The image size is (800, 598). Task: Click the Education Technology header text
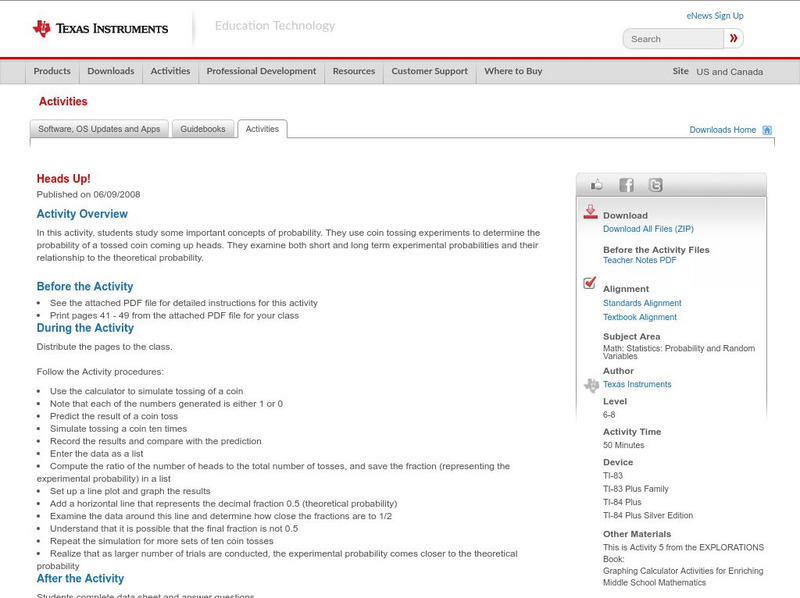274,26
